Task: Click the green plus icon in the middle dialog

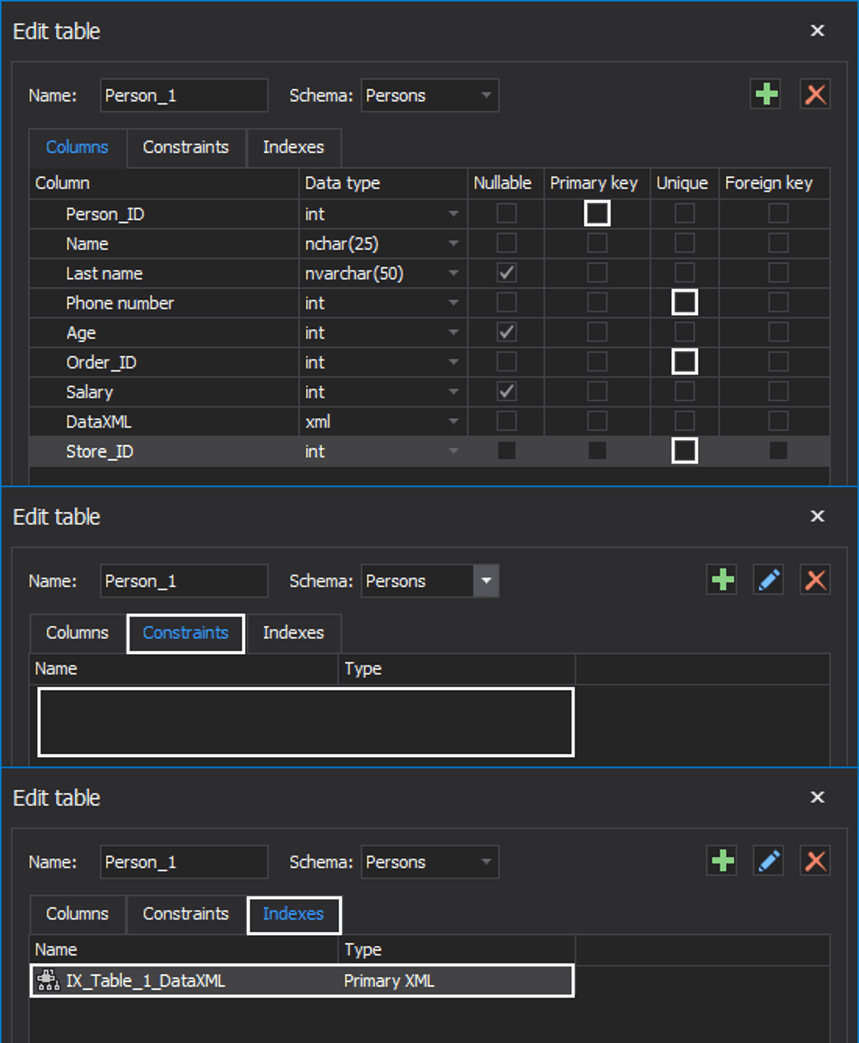Action: point(721,580)
